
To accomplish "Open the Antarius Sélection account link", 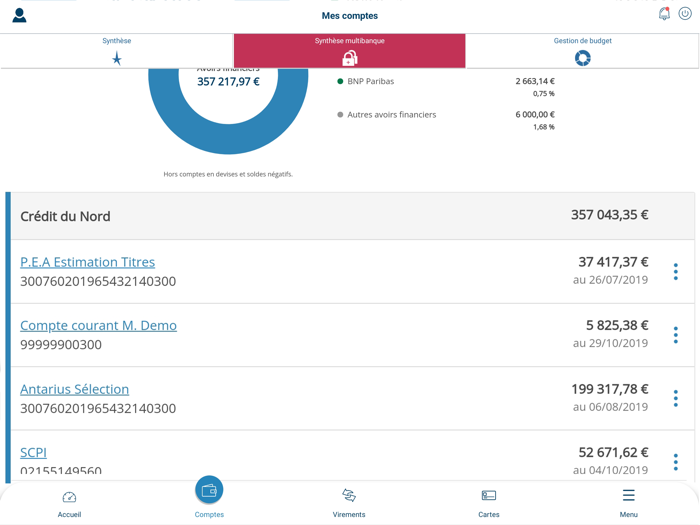I will click(x=75, y=389).
